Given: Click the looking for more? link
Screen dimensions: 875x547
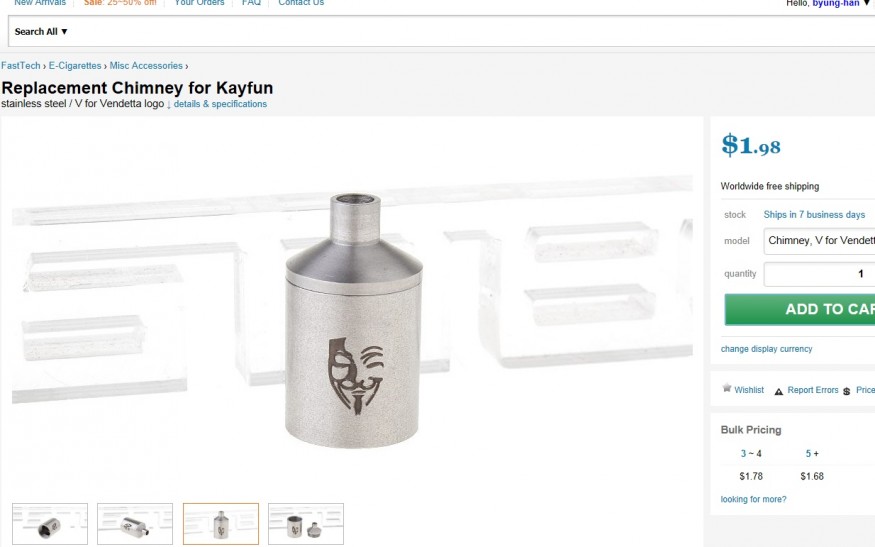Looking at the screenshot, I should click(x=753, y=499).
